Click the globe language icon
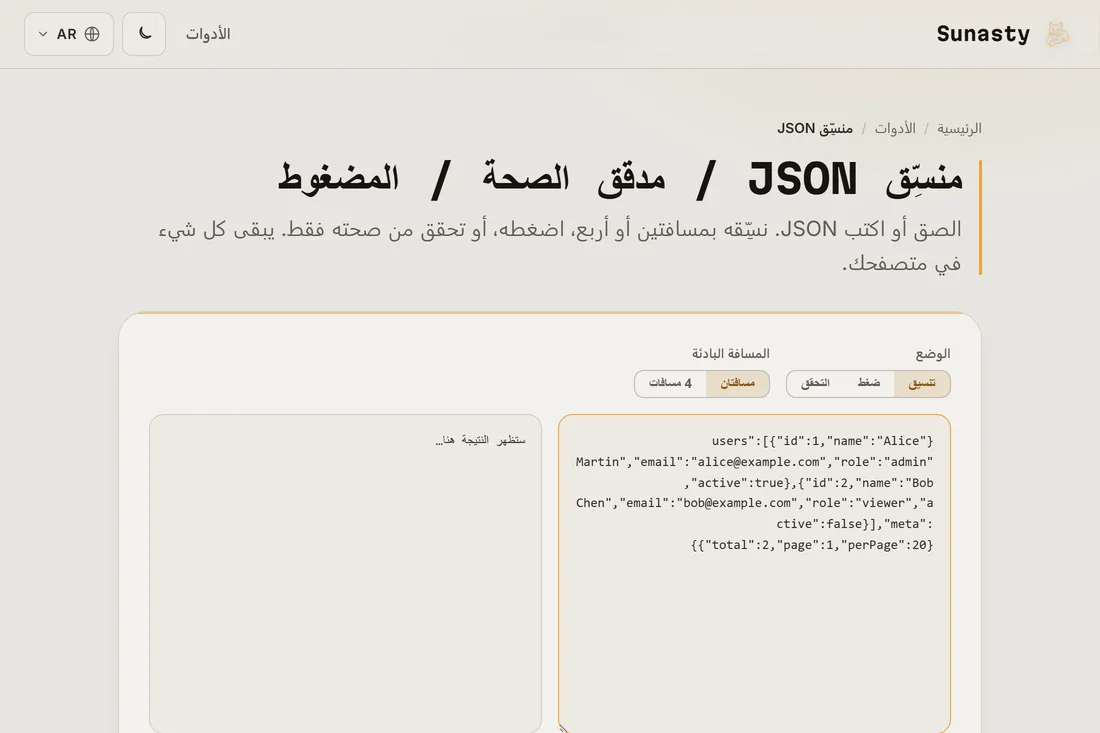The height and width of the screenshot is (733, 1100). (92, 34)
